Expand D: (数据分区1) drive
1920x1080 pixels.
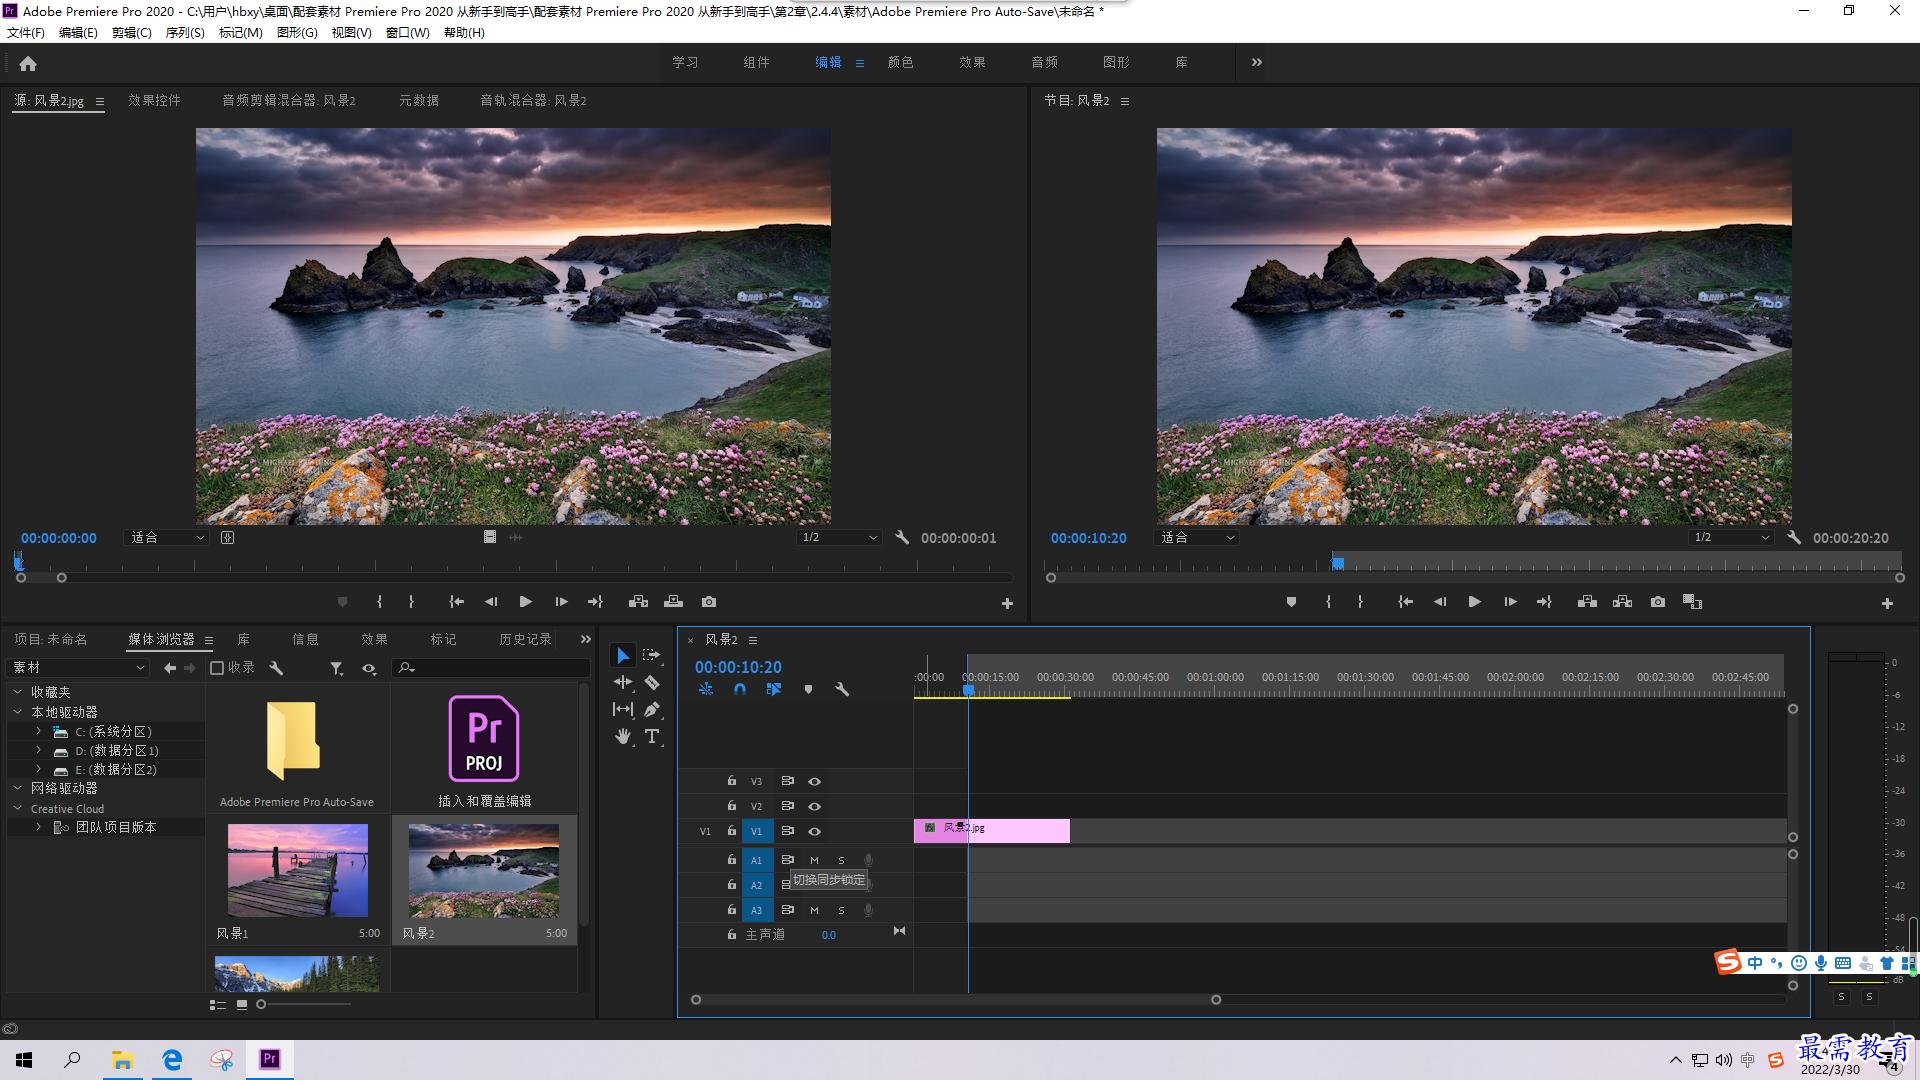tap(38, 750)
